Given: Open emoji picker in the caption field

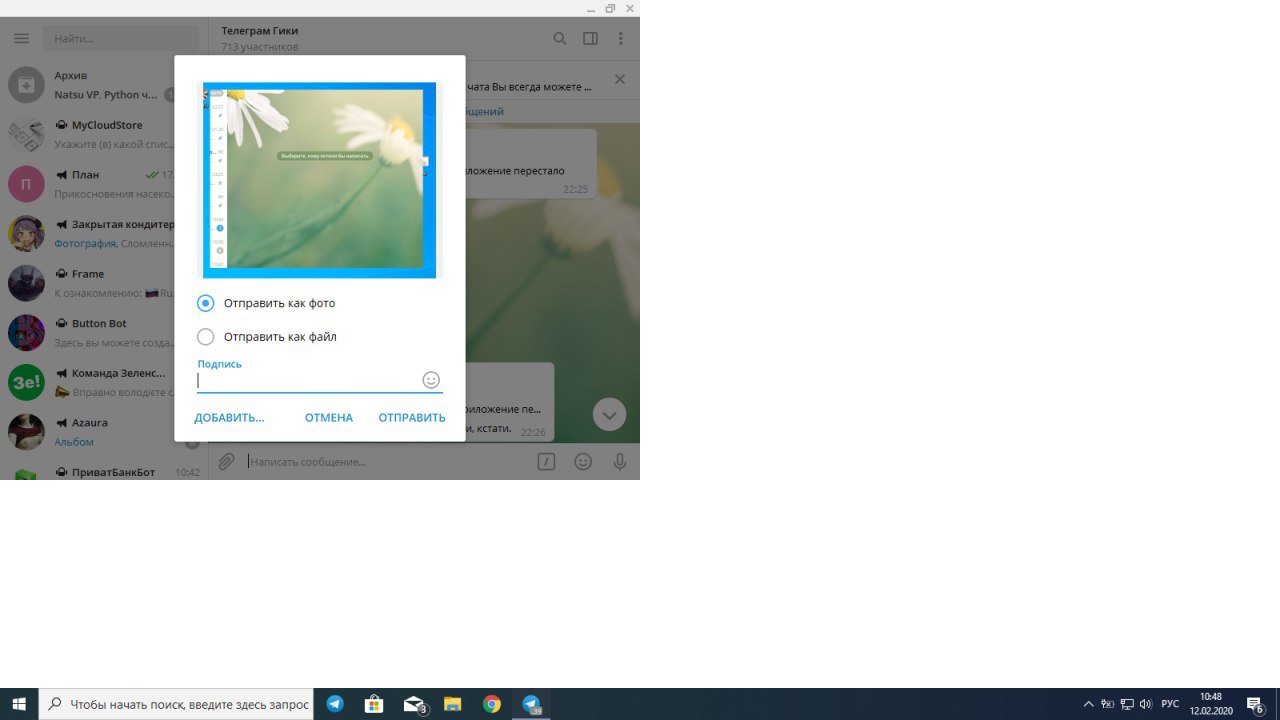Looking at the screenshot, I should click(431, 380).
